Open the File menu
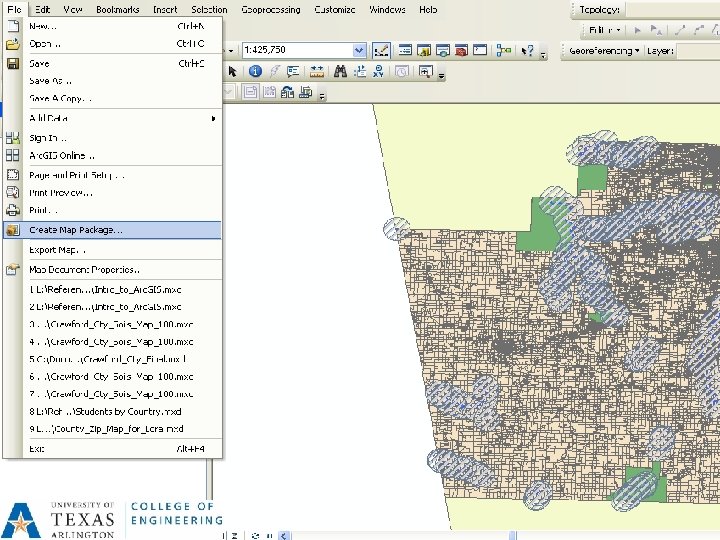The image size is (720, 540). [14, 9]
